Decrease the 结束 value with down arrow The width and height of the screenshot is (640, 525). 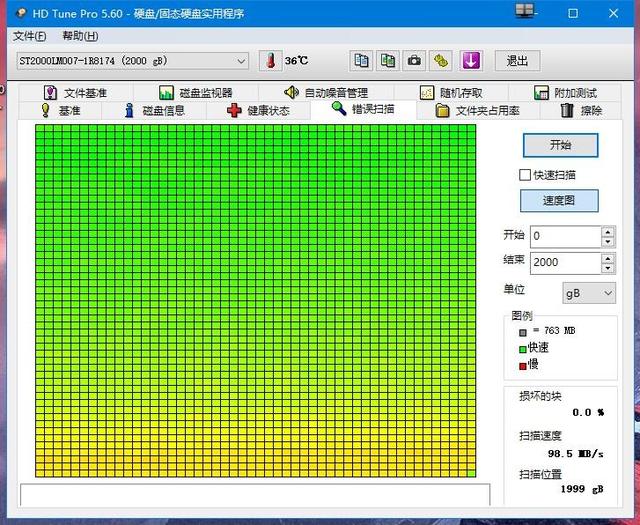[608, 268]
